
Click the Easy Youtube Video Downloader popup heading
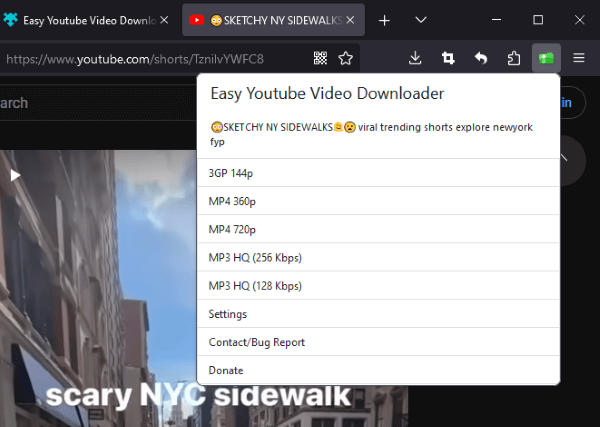(327, 93)
